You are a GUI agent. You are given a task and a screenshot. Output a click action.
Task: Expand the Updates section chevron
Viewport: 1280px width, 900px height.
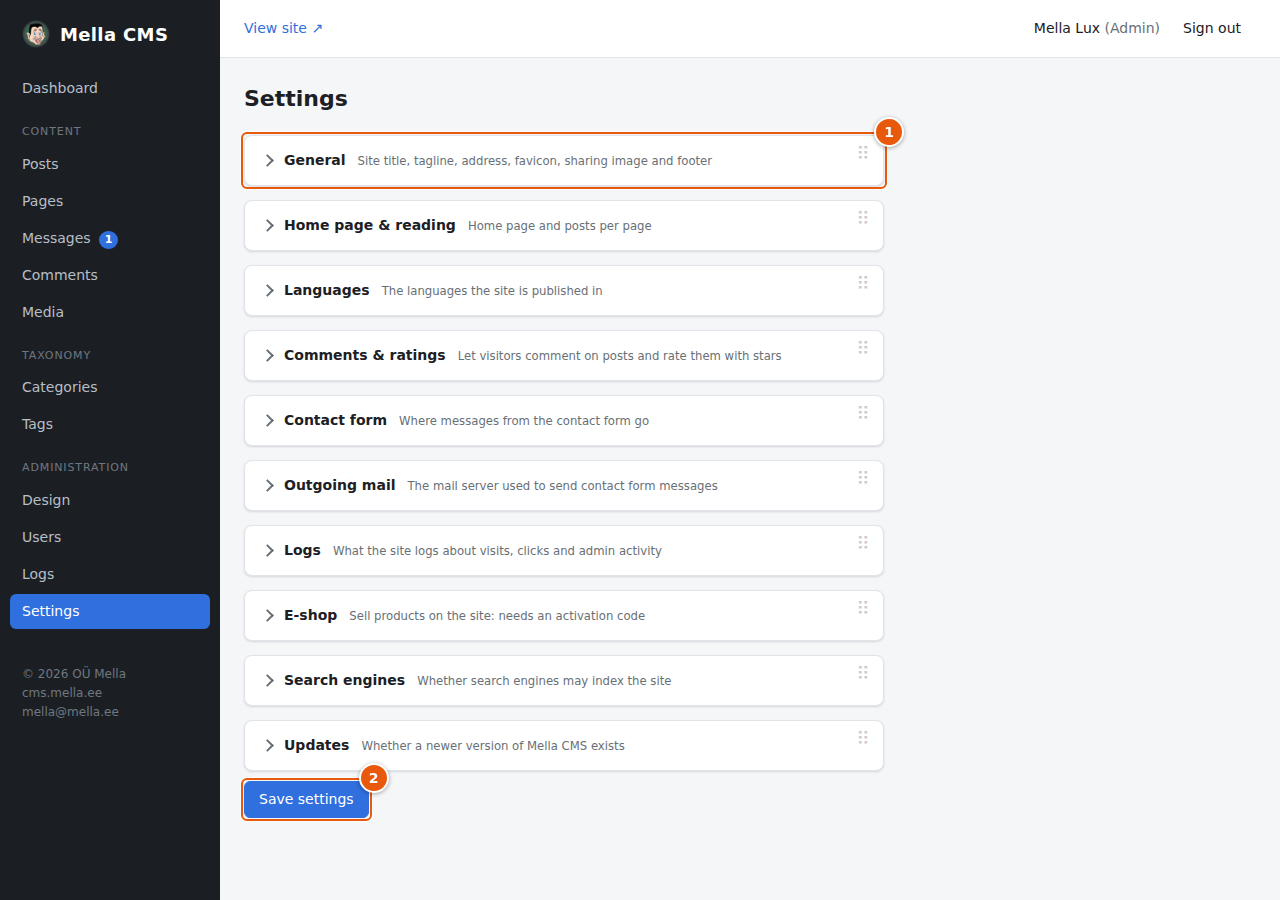tap(269, 746)
